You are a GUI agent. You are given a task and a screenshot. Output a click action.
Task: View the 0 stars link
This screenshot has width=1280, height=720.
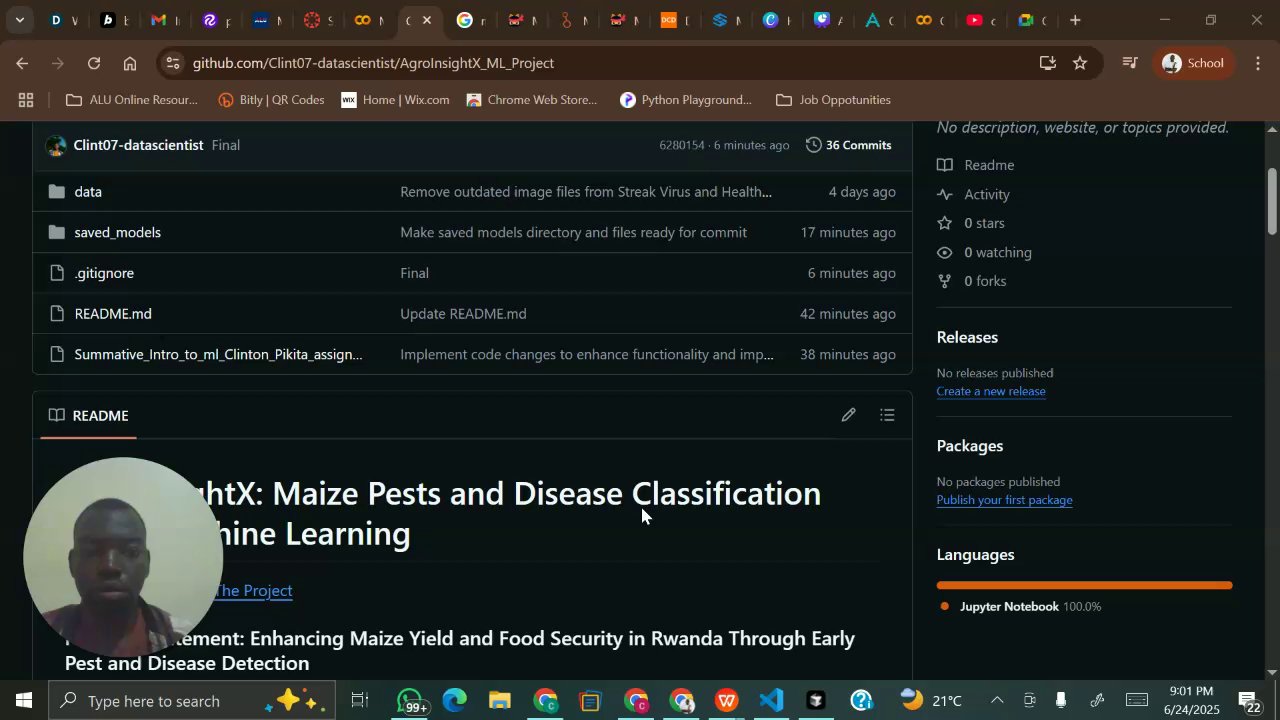[971, 223]
